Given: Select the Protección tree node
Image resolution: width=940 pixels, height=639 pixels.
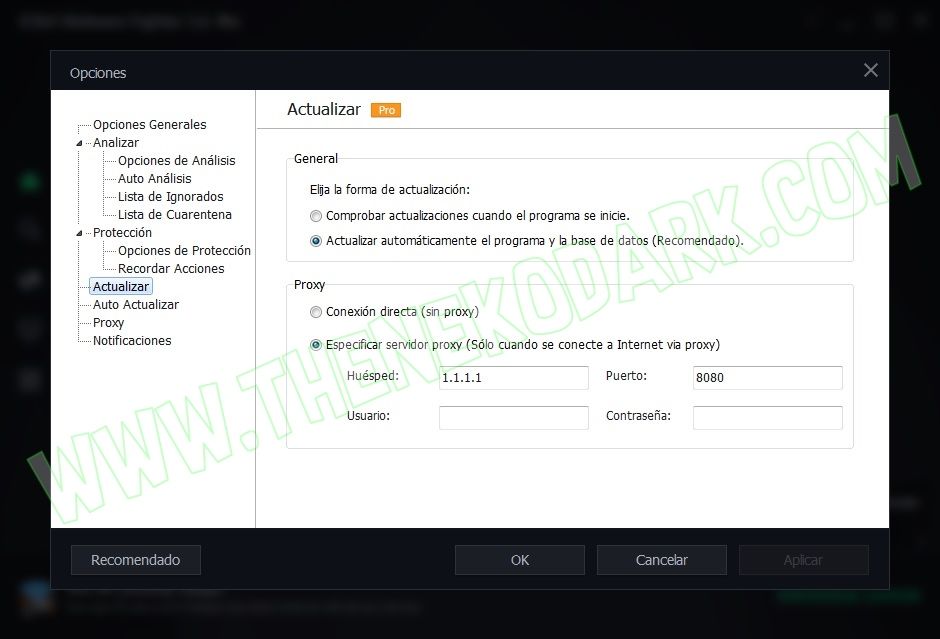Looking at the screenshot, I should 122,233.
